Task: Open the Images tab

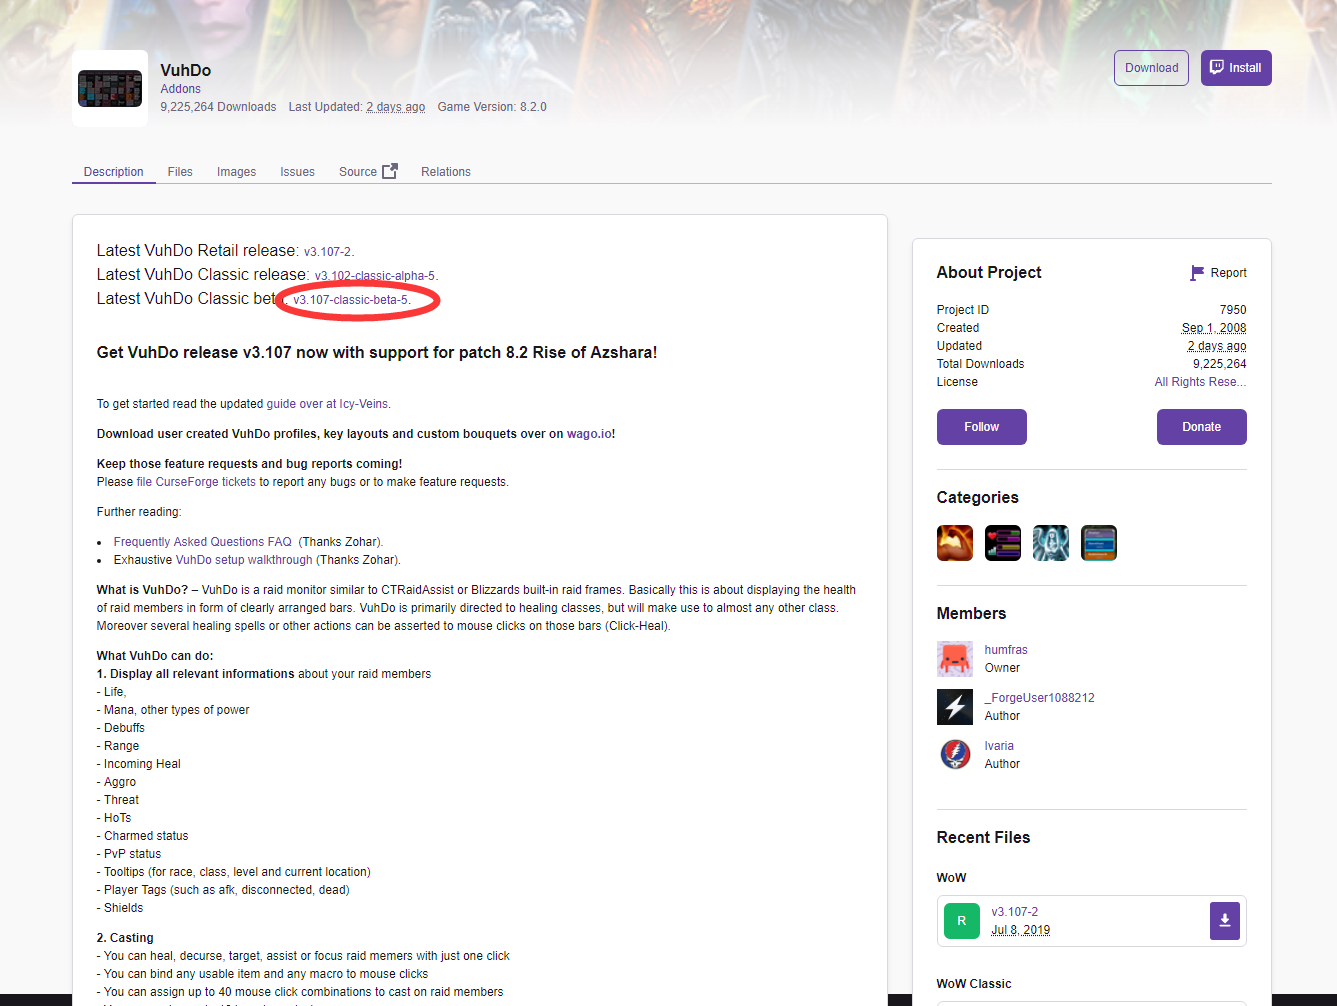Action: (236, 172)
